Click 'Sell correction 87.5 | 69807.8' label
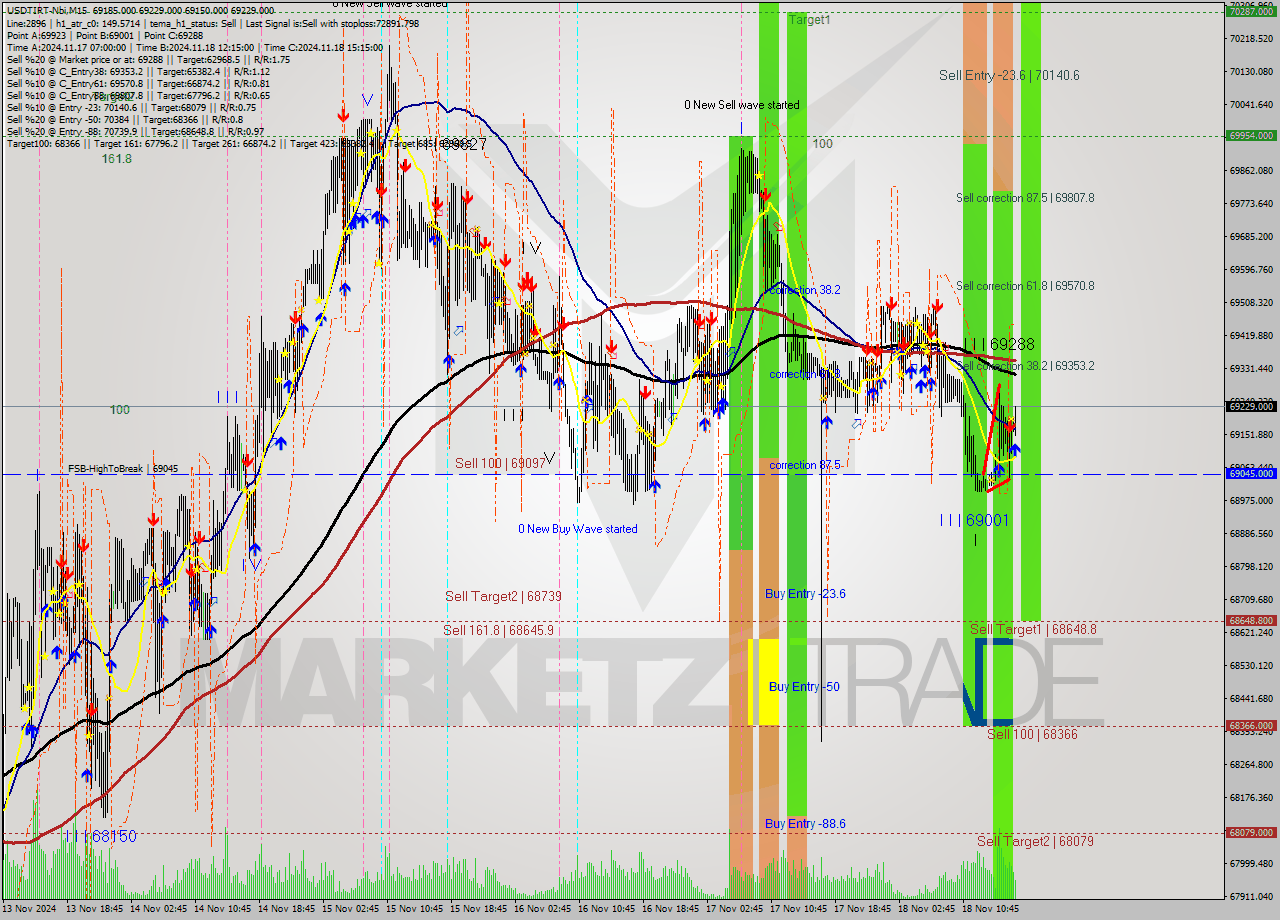Viewport: 1280px width, 920px height. [1025, 198]
